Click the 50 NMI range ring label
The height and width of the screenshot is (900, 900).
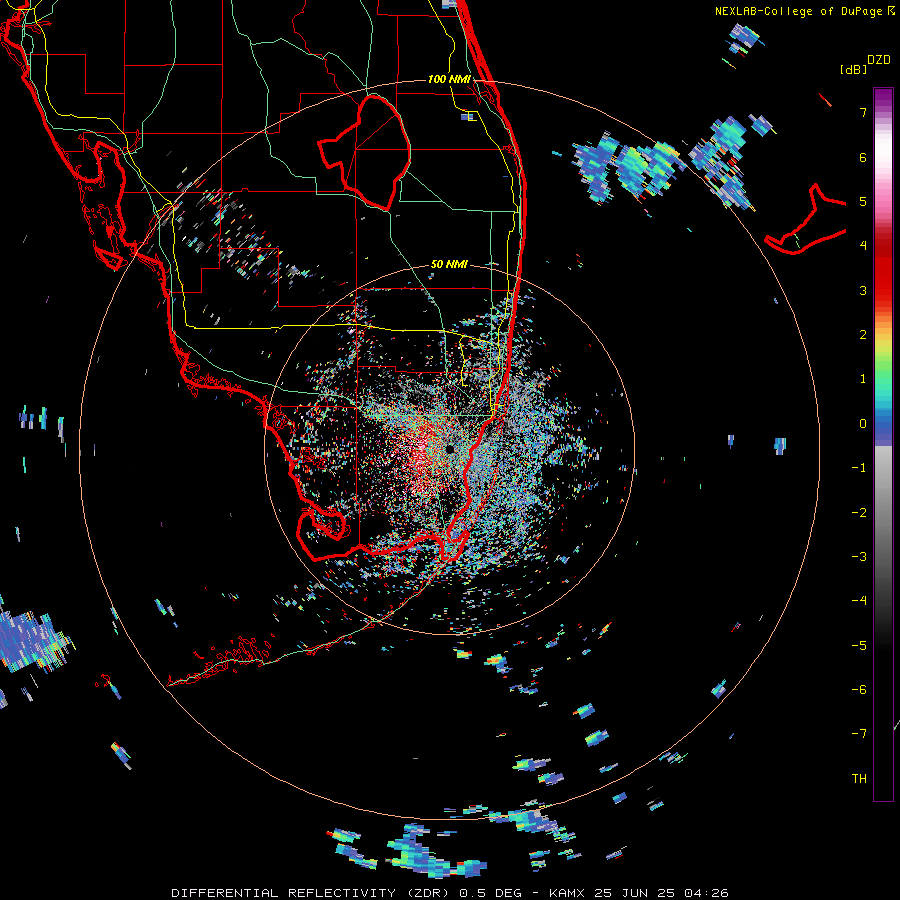coord(449,265)
